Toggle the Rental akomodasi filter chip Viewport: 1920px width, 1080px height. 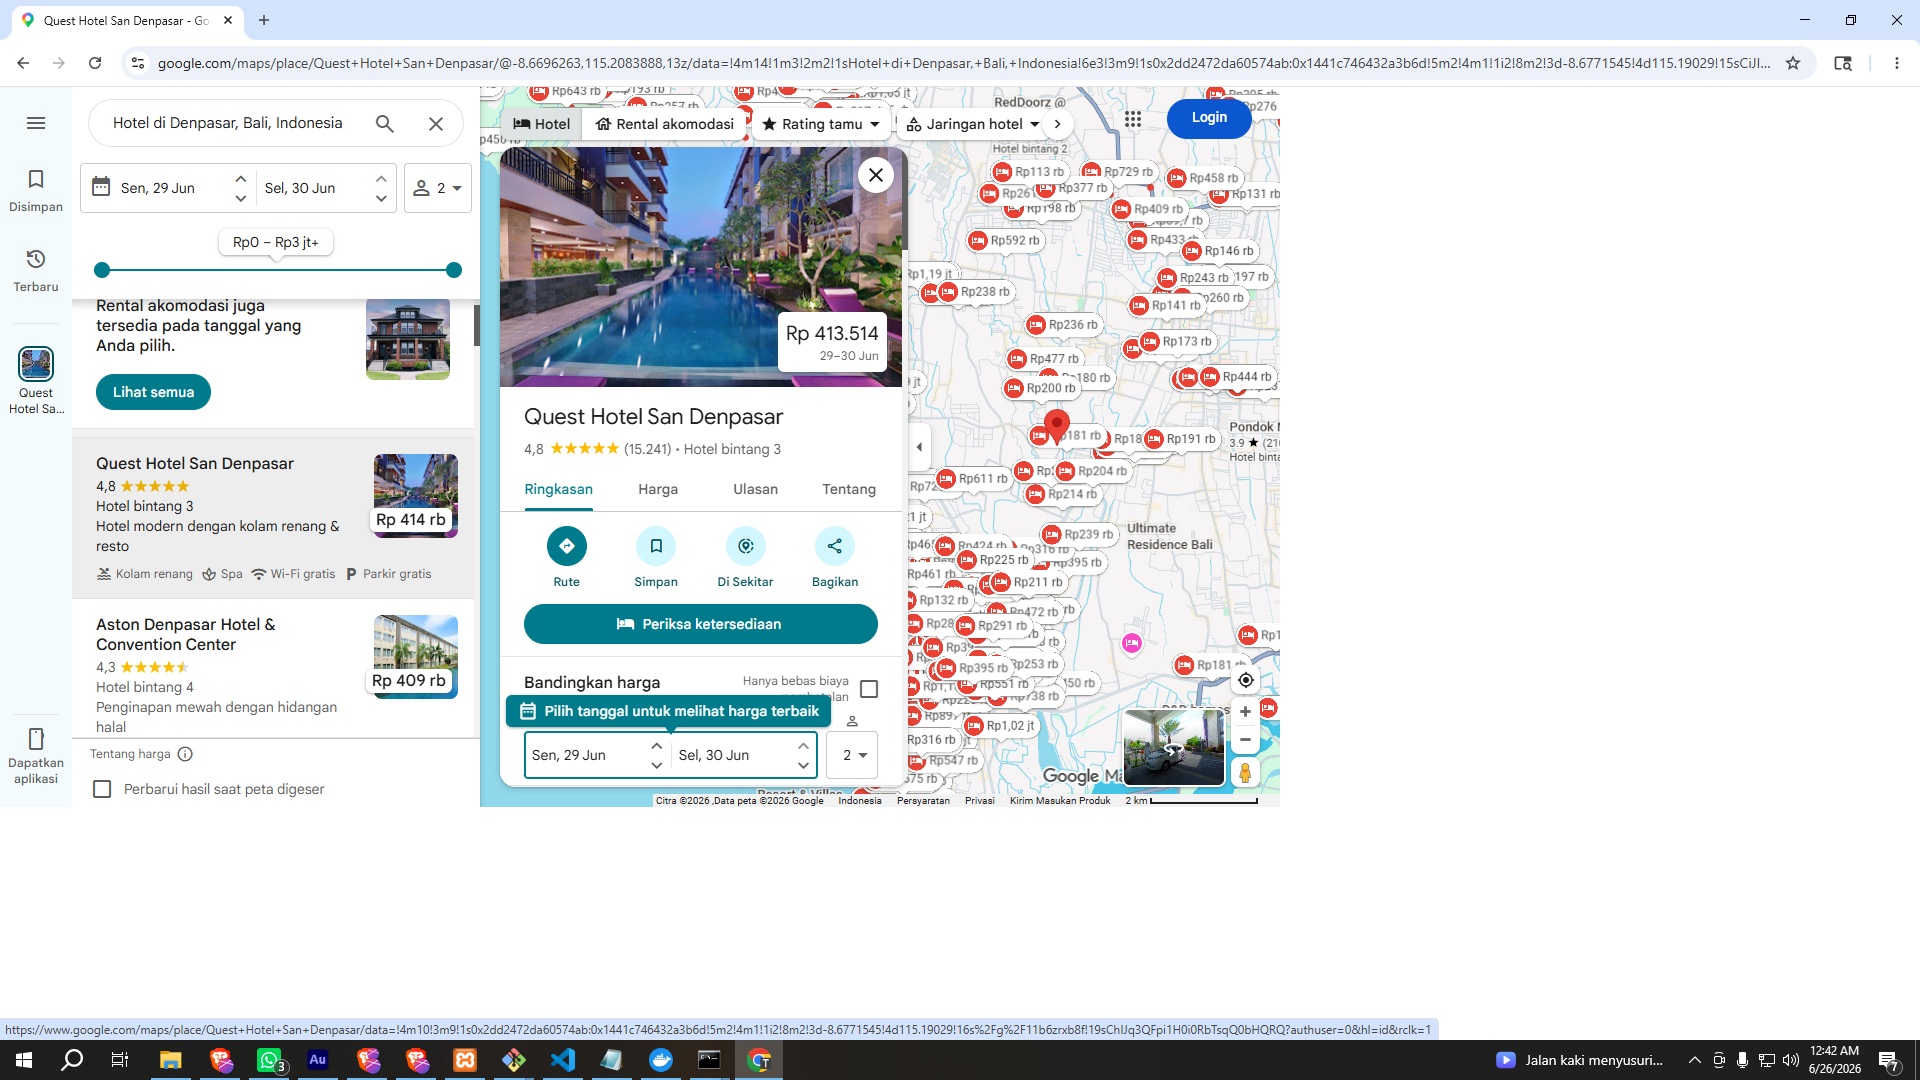pyautogui.click(x=665, y=124)
